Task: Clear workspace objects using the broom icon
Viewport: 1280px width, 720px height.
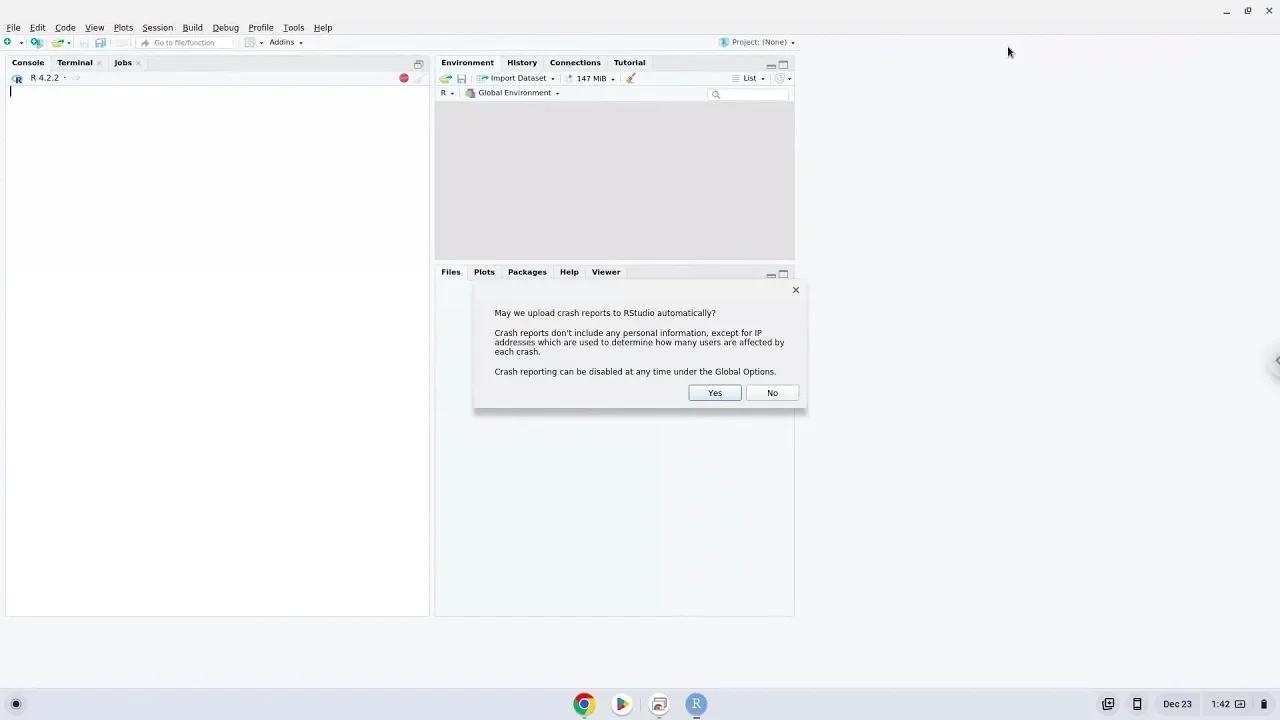Action: (630, 78)
